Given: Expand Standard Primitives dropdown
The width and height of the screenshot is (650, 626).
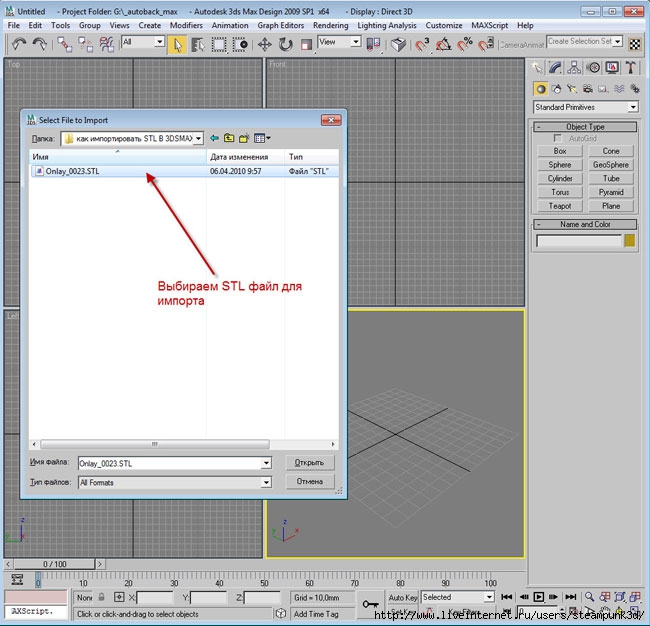Looking at the screenshot, I should [633, 107].
